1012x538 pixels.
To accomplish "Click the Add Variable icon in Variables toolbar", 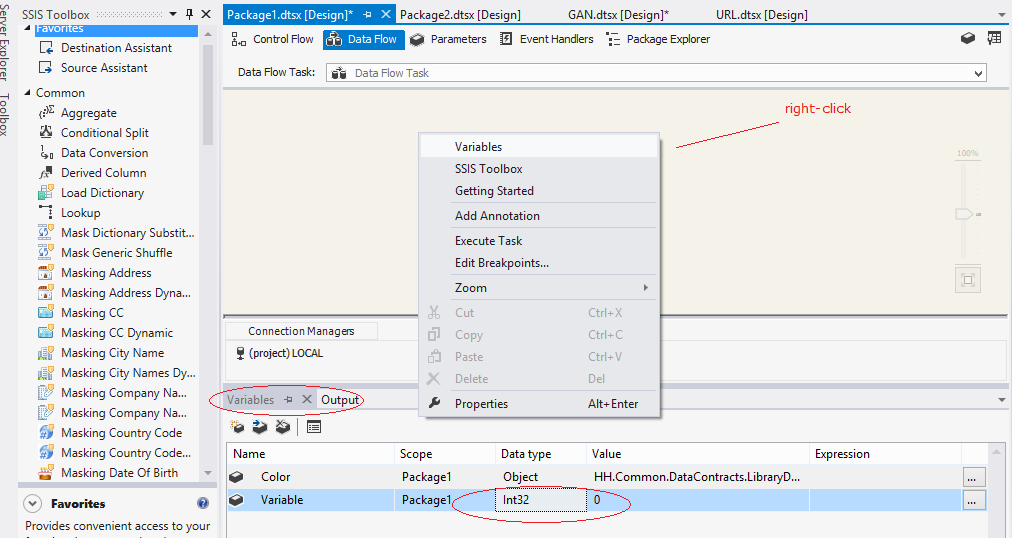I will [x=238, y=426].
